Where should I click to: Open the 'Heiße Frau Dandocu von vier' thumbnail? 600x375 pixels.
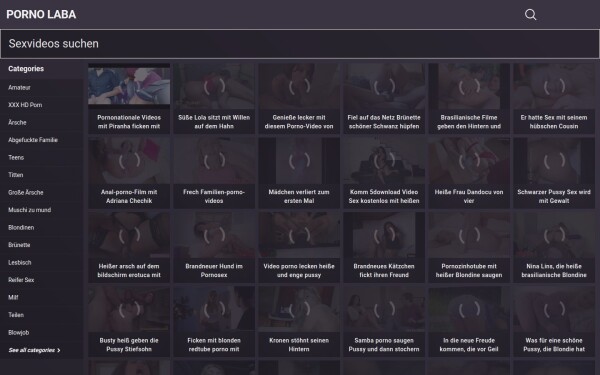coord(469,161)
